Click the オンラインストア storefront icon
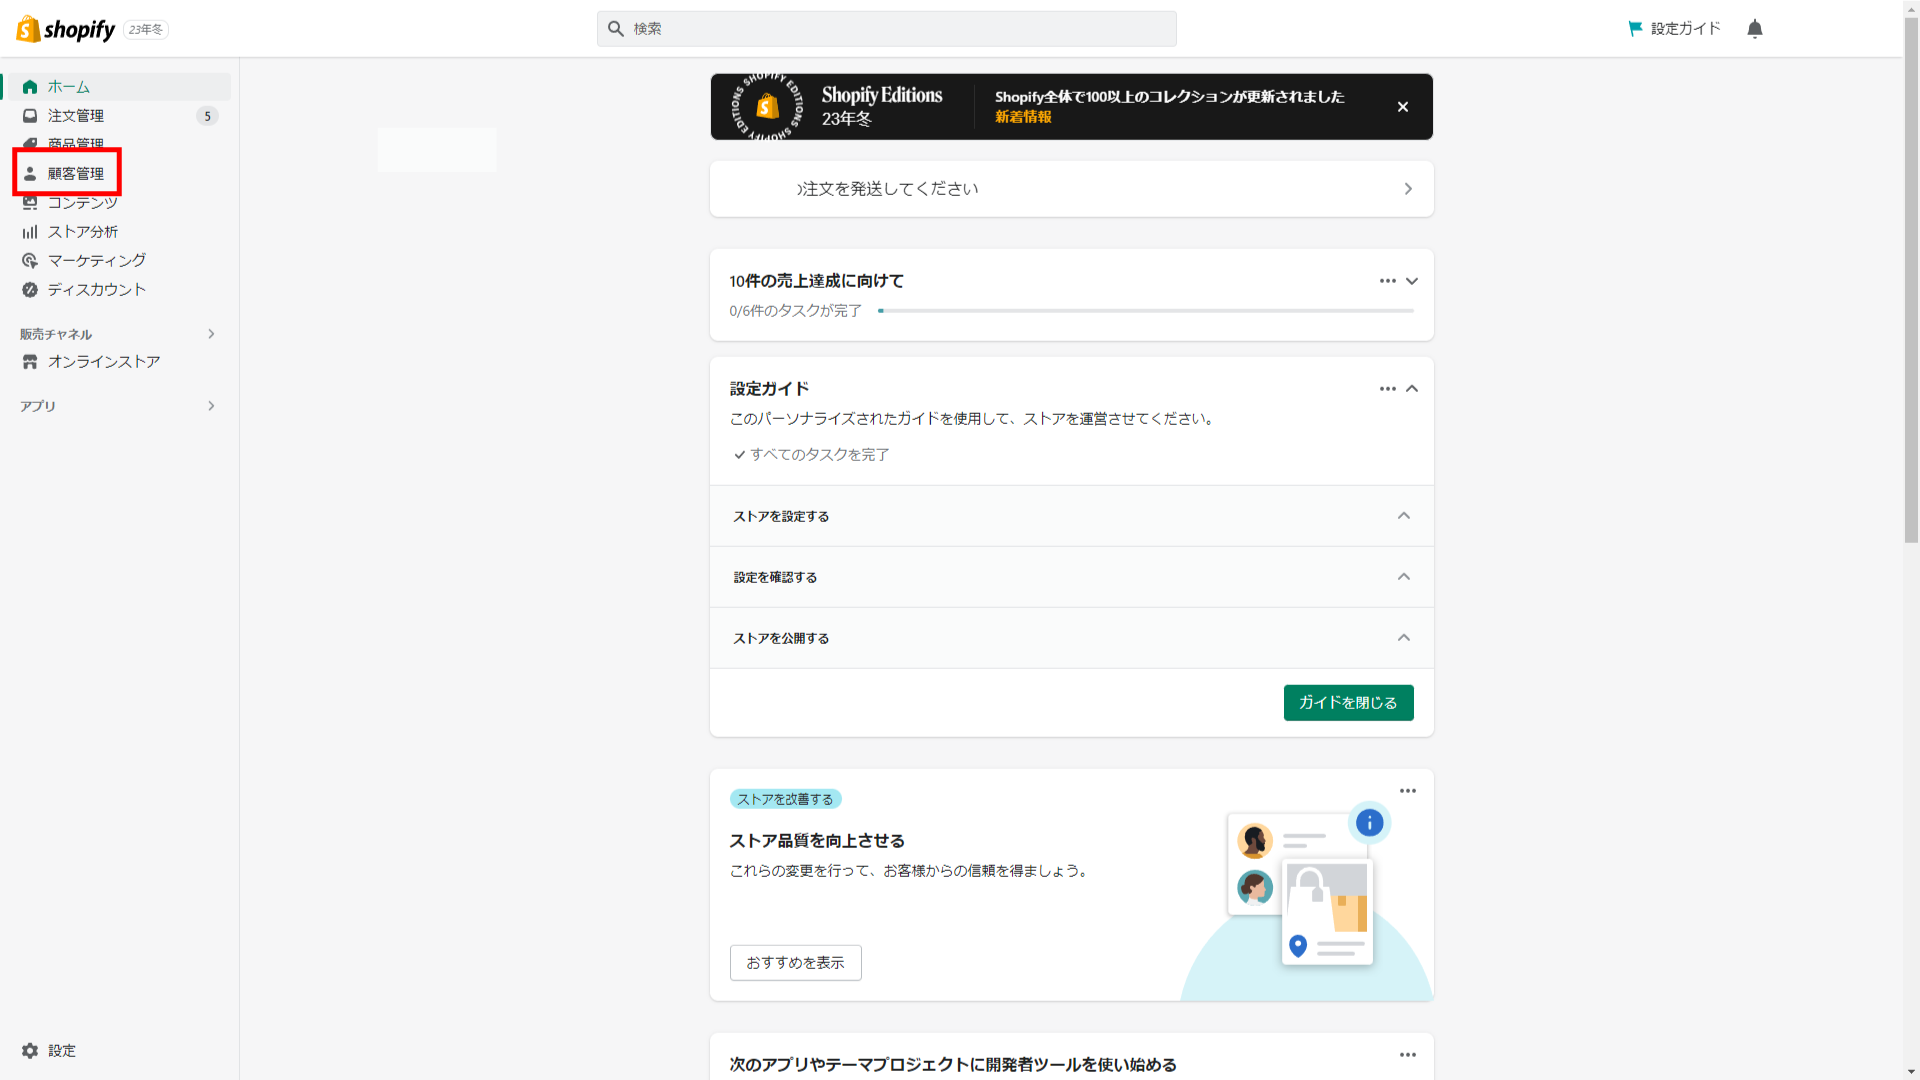Screen dimensions: 1920x1080 (30, 362)
